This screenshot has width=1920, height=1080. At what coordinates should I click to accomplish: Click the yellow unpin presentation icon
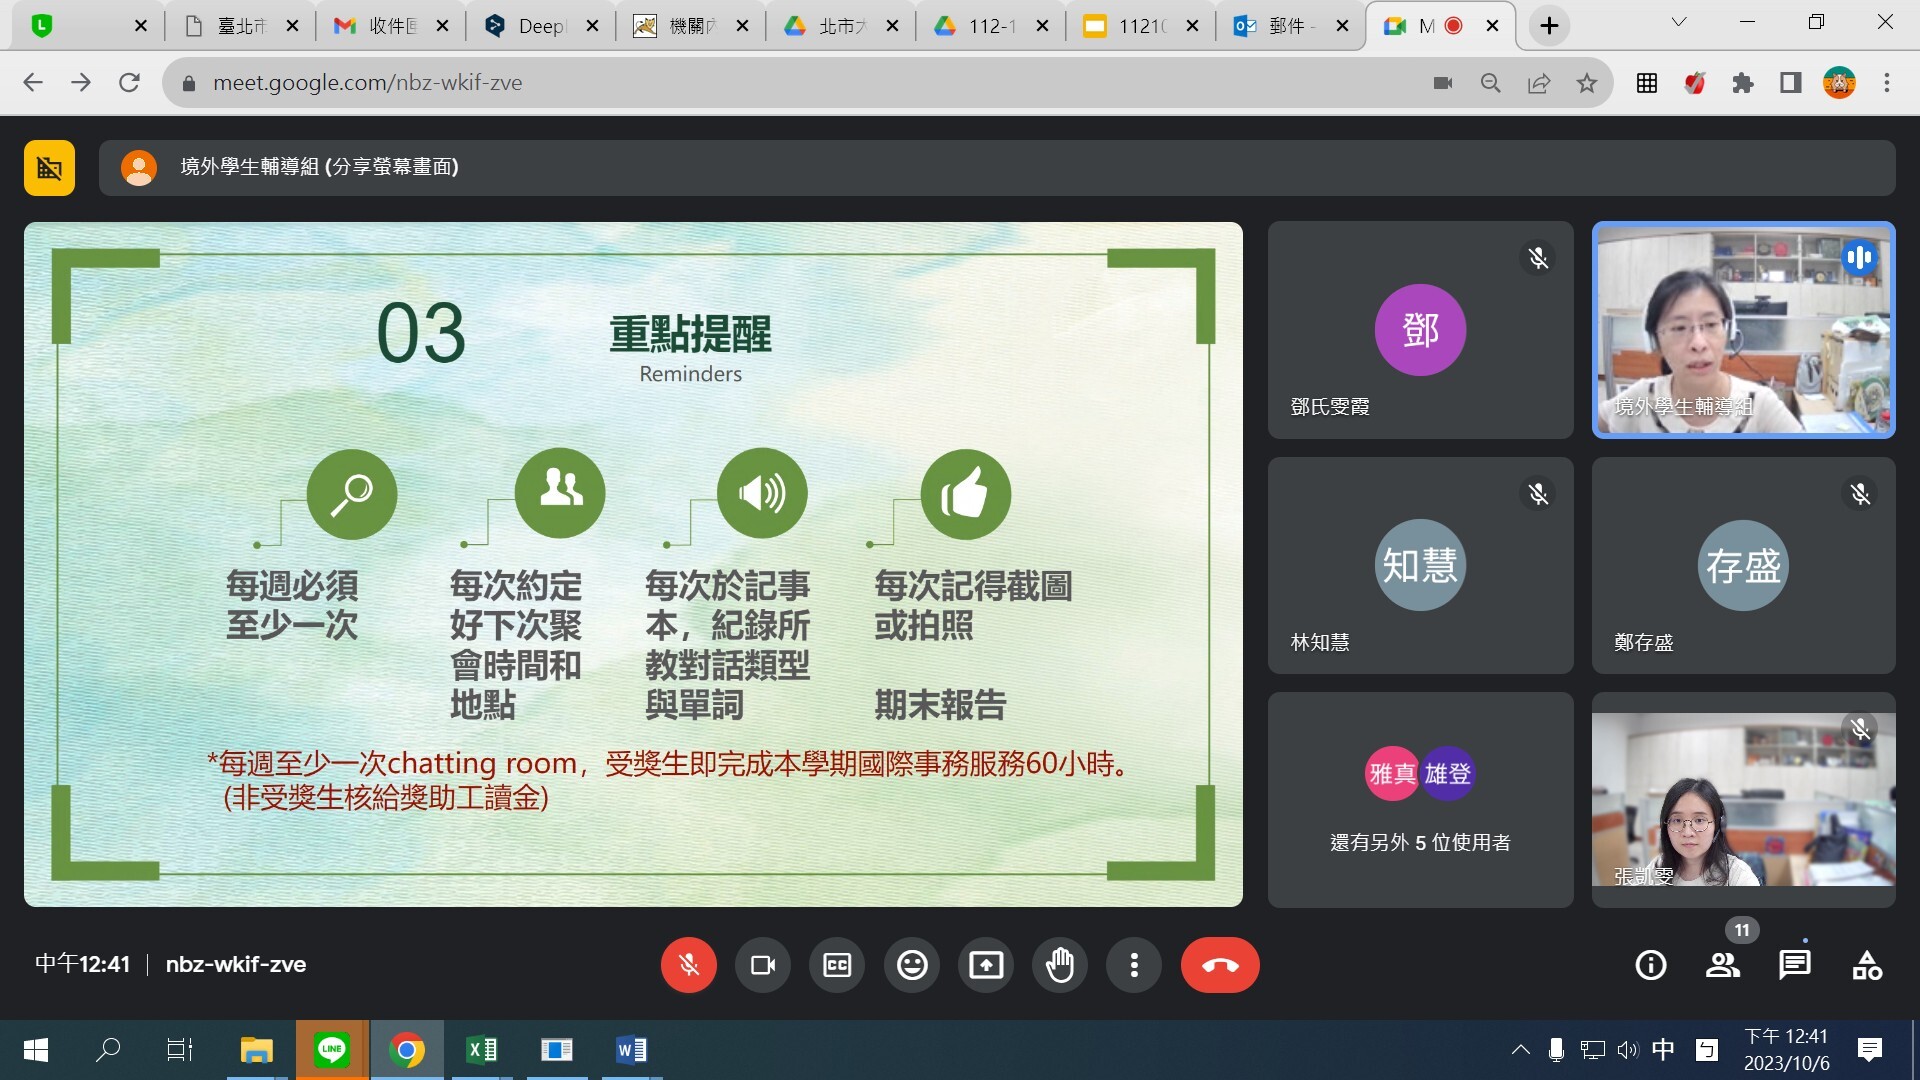click(x=49, y=167)
